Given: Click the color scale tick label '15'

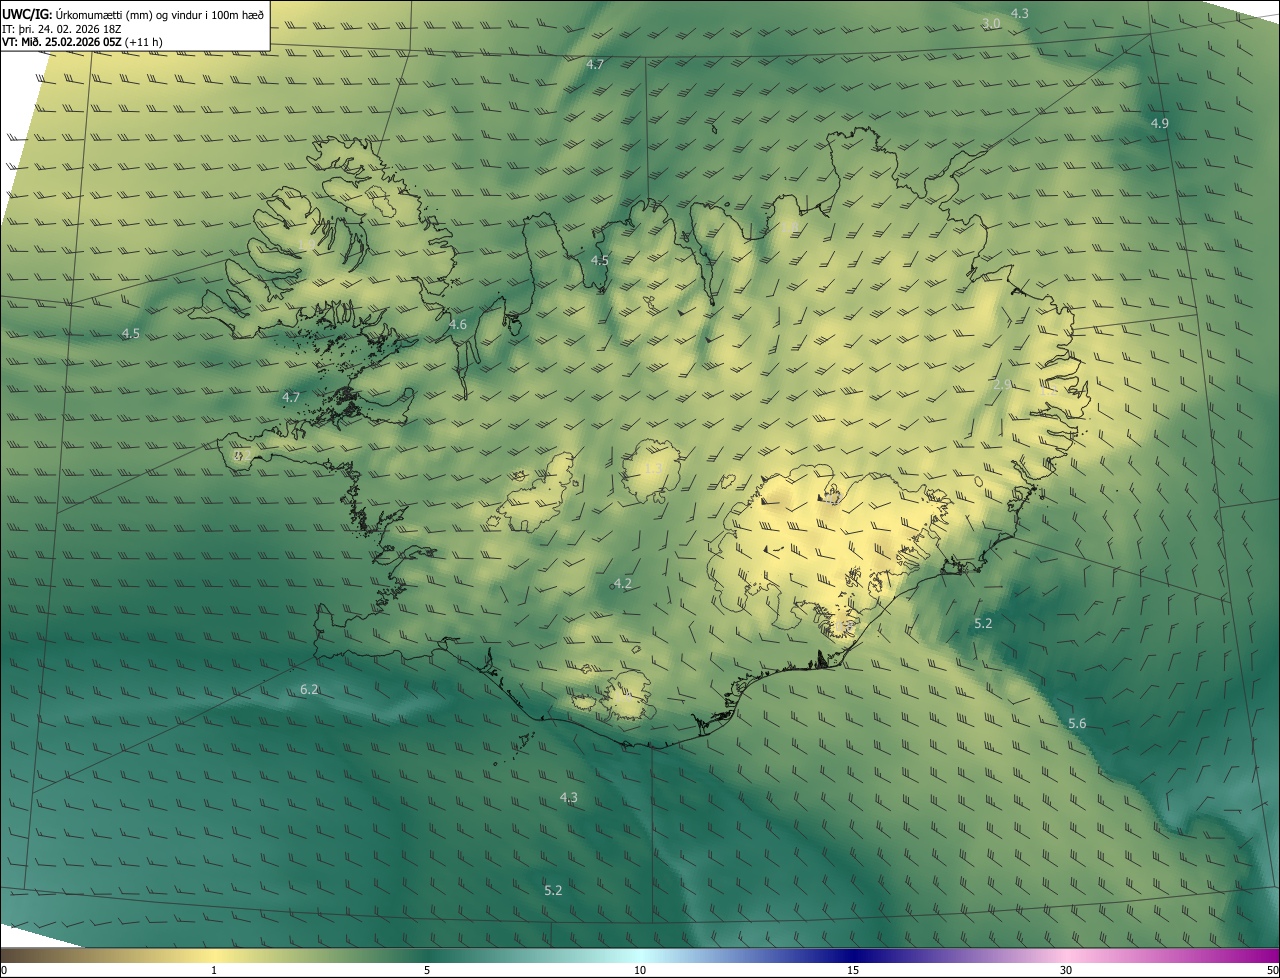Looking at the screenshot, I should 853,970.
